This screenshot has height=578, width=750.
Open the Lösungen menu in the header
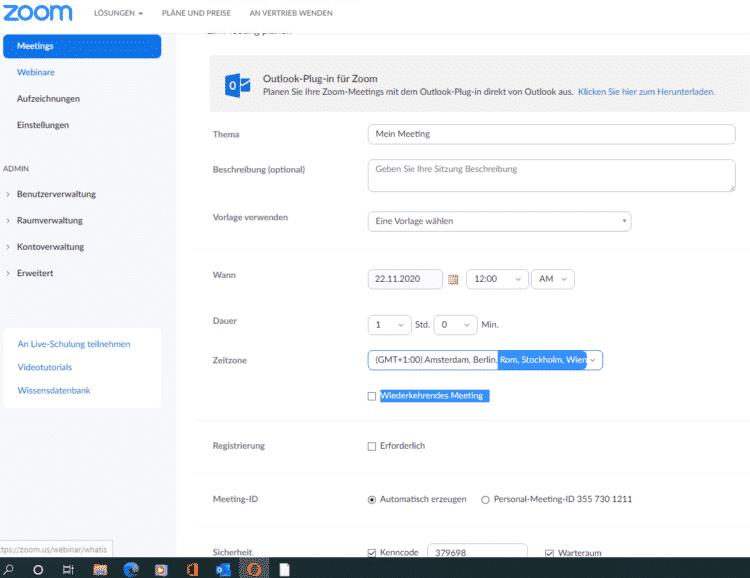click(118, 13)
